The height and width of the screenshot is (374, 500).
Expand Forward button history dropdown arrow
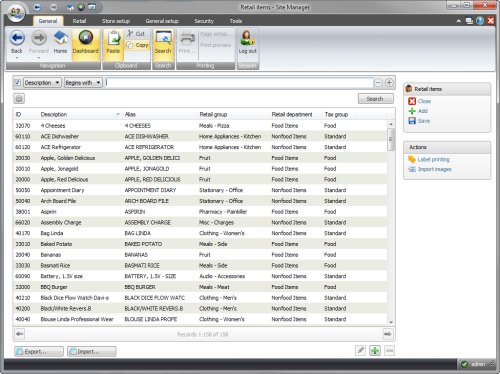tap(39, 58)
